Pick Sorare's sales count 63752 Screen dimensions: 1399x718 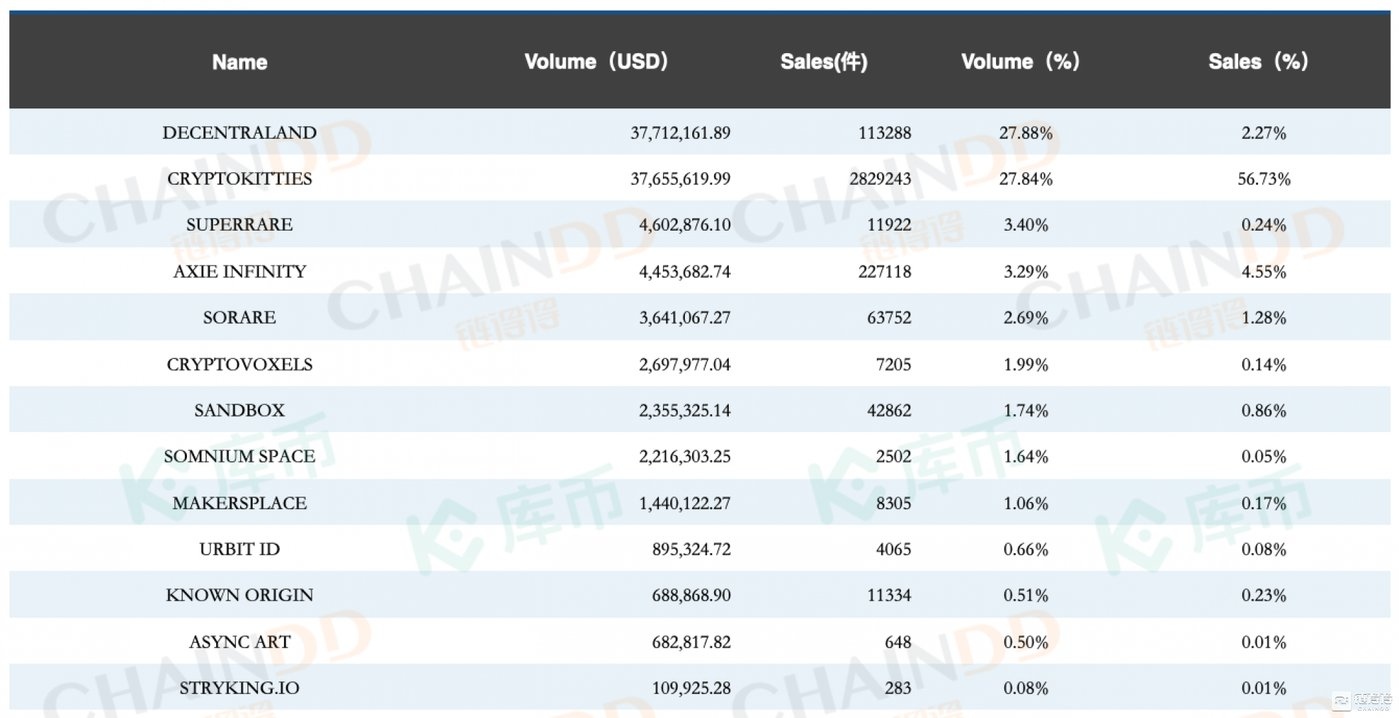(889, 318)
